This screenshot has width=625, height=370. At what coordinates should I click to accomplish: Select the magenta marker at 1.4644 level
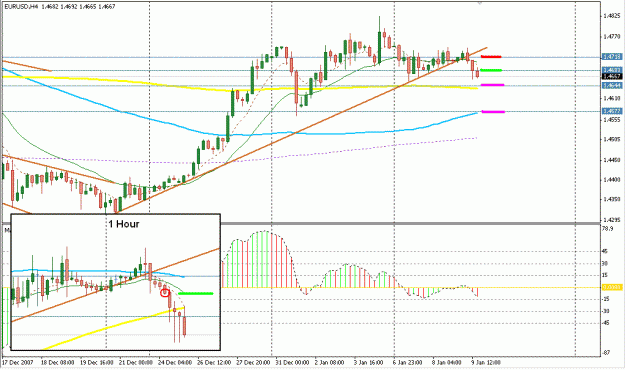(493, 85)
